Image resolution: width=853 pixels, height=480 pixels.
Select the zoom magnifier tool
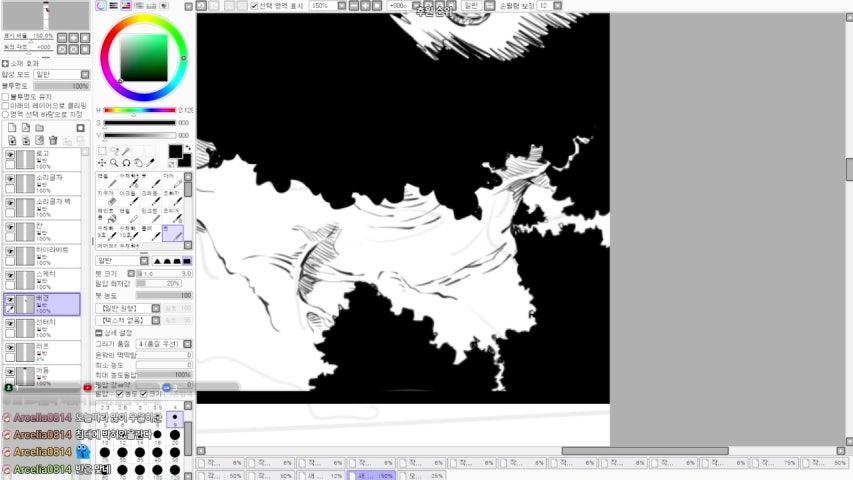tap(114, 163)
